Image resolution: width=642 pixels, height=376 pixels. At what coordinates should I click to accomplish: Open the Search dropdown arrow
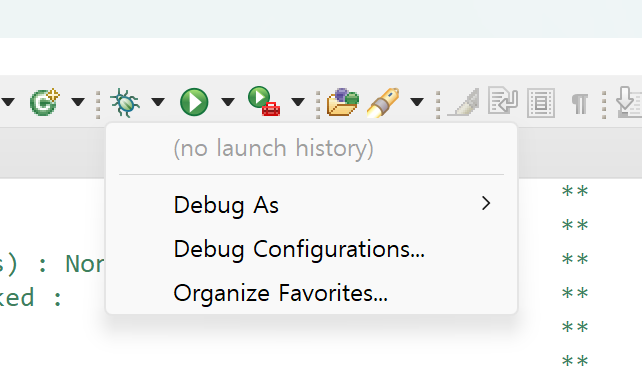(417, 102)
